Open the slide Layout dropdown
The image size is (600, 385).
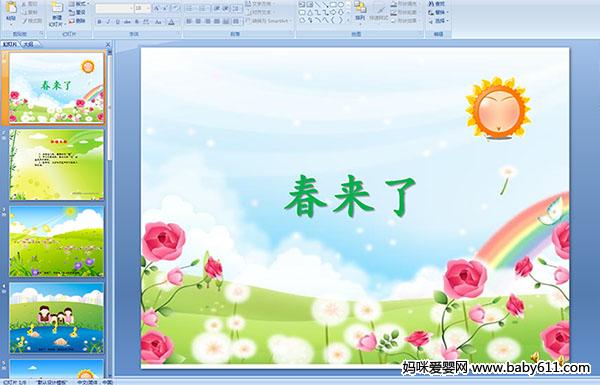[79, 4]
